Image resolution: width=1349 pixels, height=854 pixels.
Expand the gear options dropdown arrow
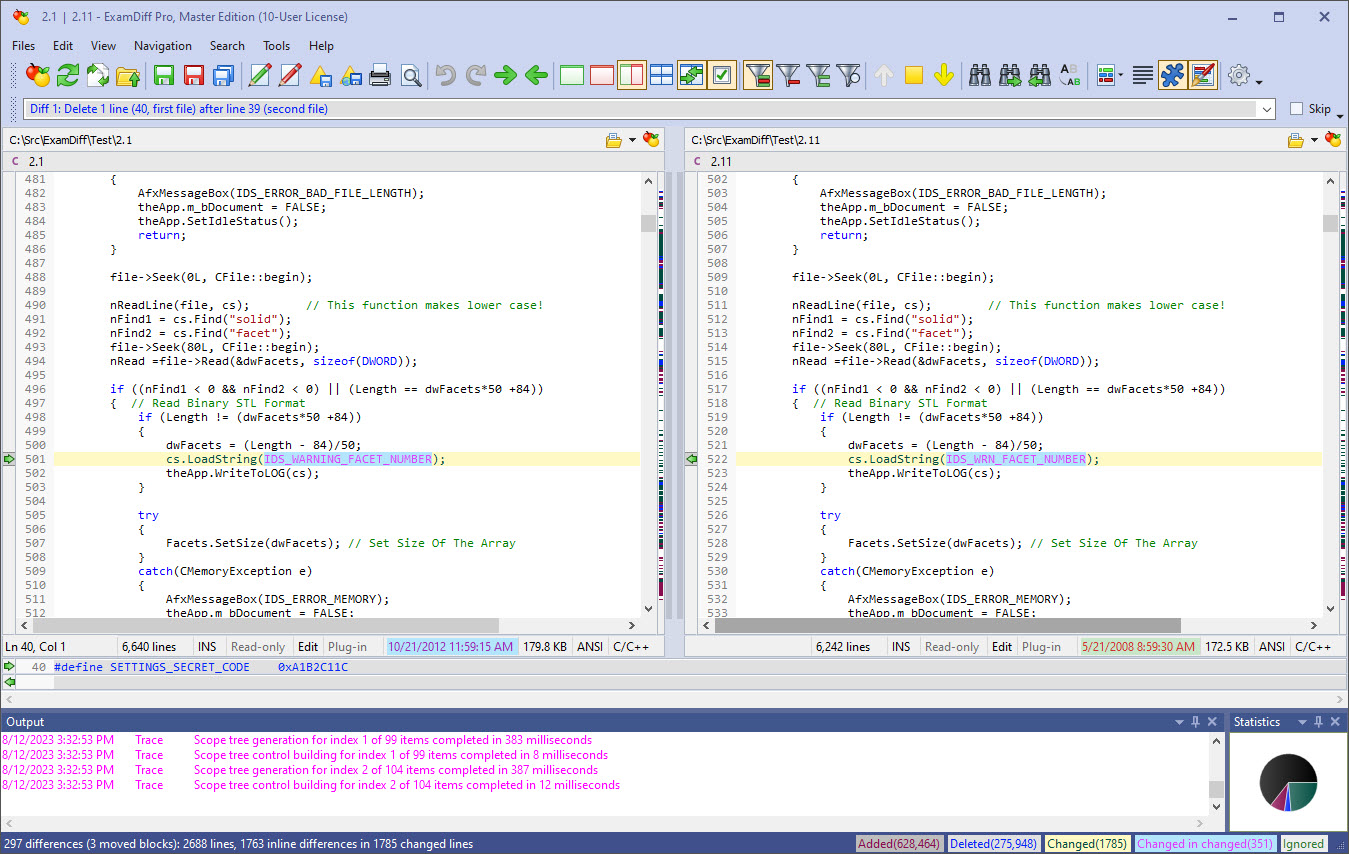(x=1259, y=82)
